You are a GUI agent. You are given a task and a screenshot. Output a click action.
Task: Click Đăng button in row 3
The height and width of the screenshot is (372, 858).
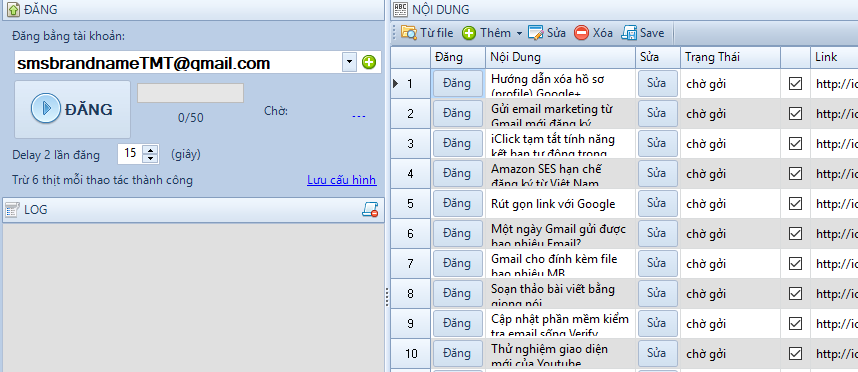(x=457, y=143)
